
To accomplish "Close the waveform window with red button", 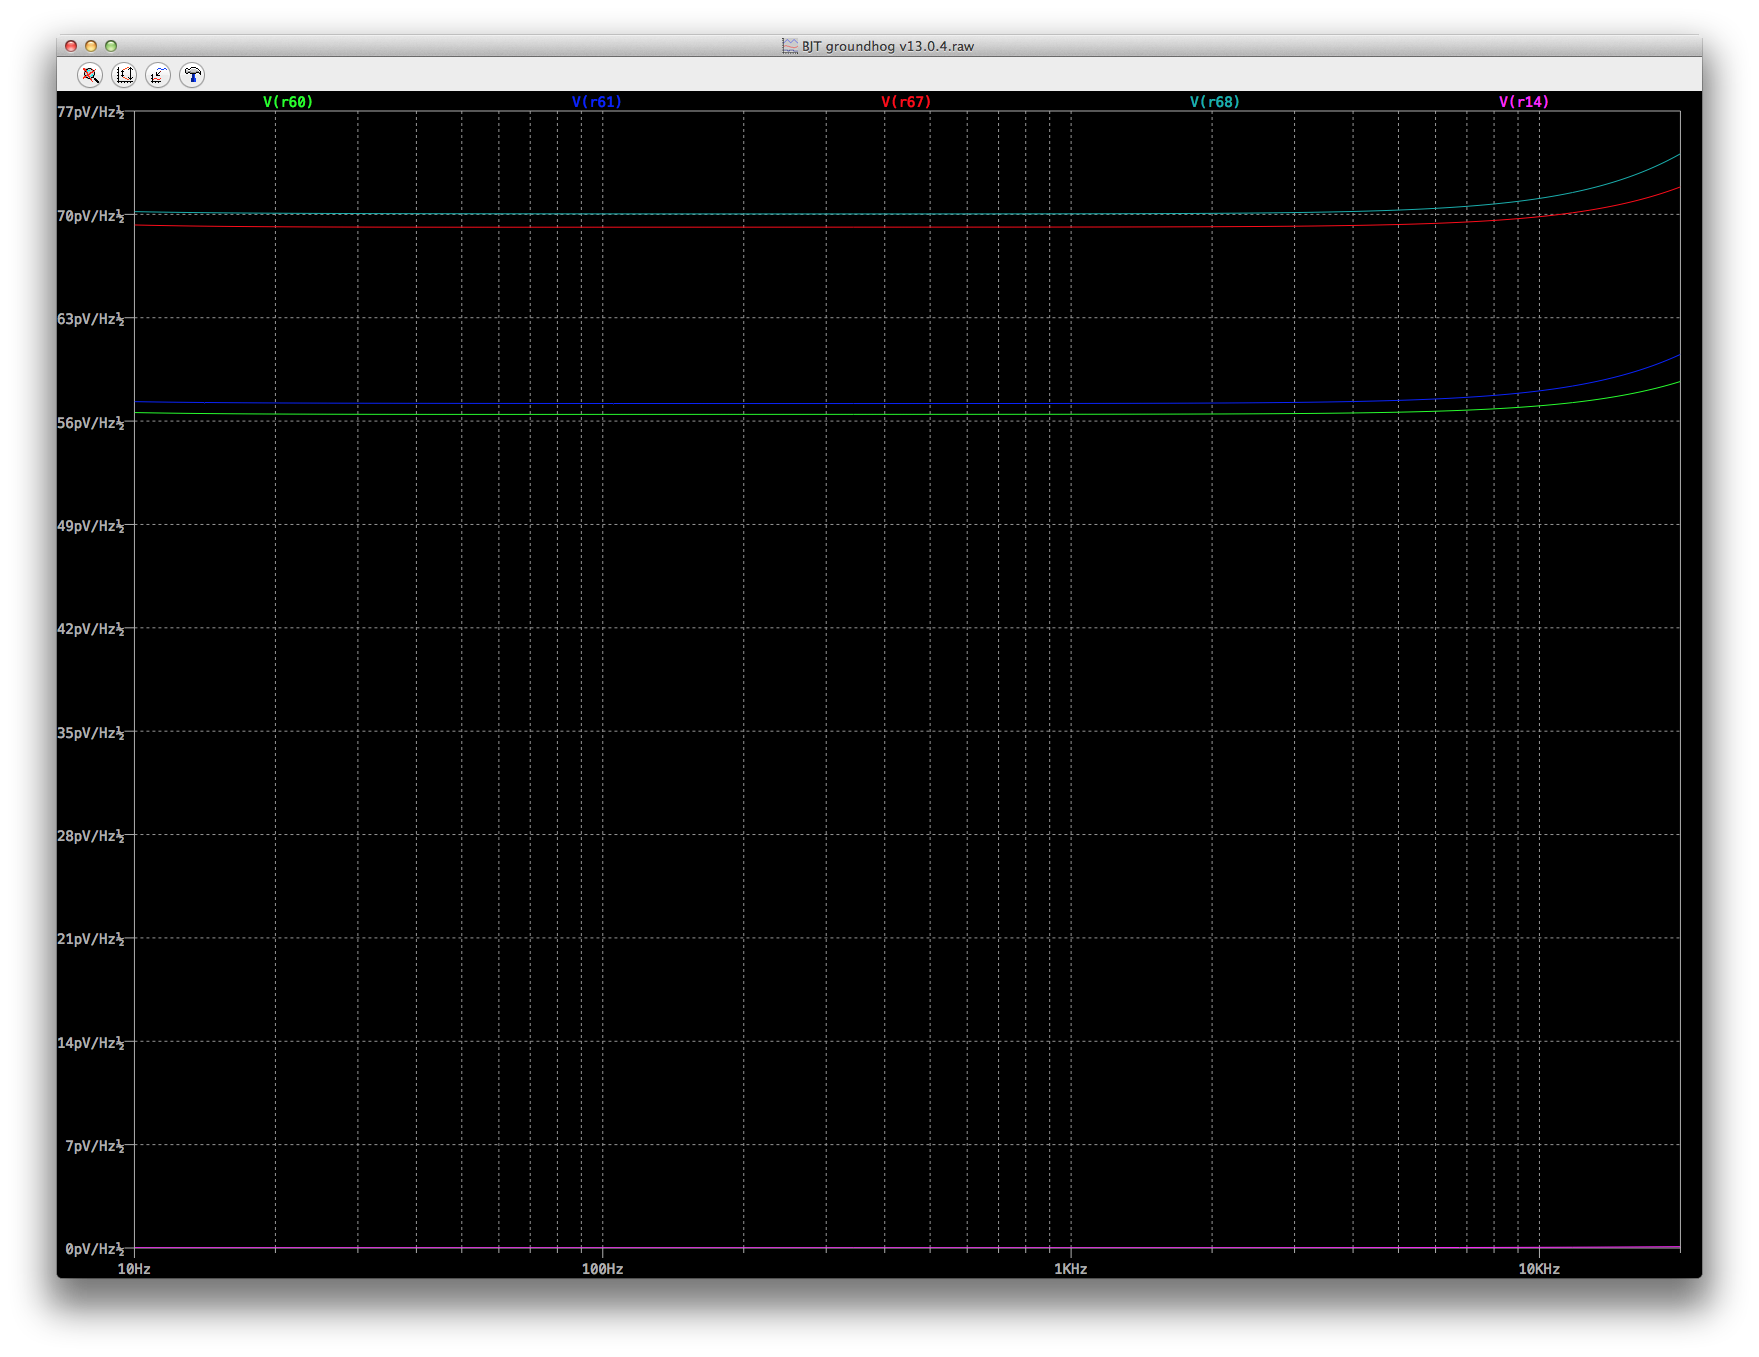I will 71,46.
